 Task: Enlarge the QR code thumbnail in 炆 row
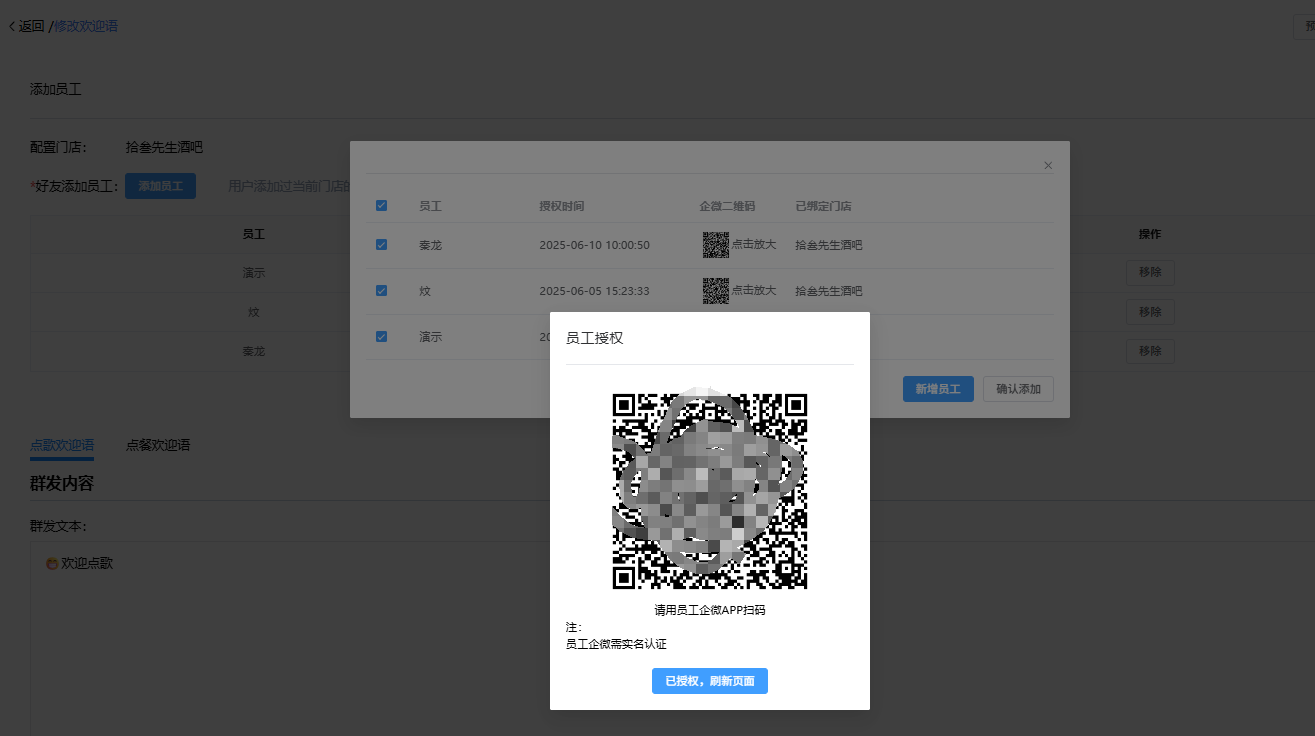click(715, 290)
